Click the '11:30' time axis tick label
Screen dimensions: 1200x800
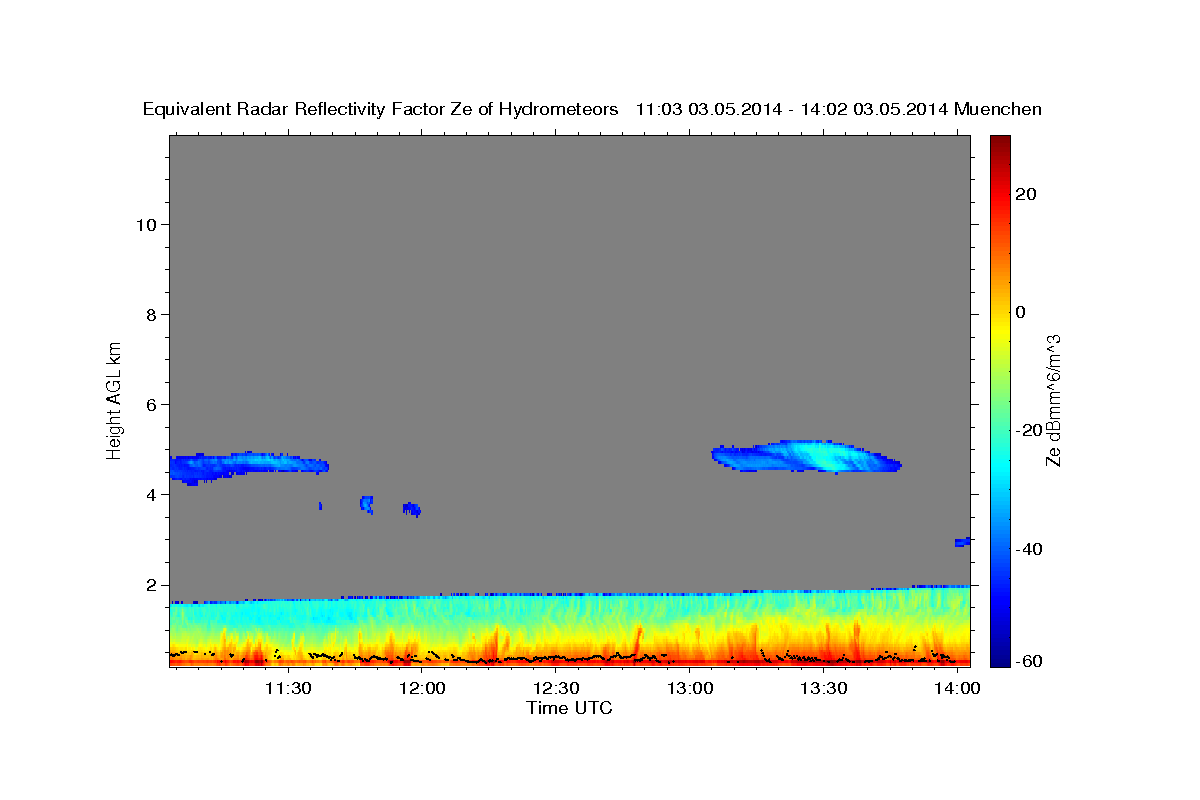coord(289,689)
